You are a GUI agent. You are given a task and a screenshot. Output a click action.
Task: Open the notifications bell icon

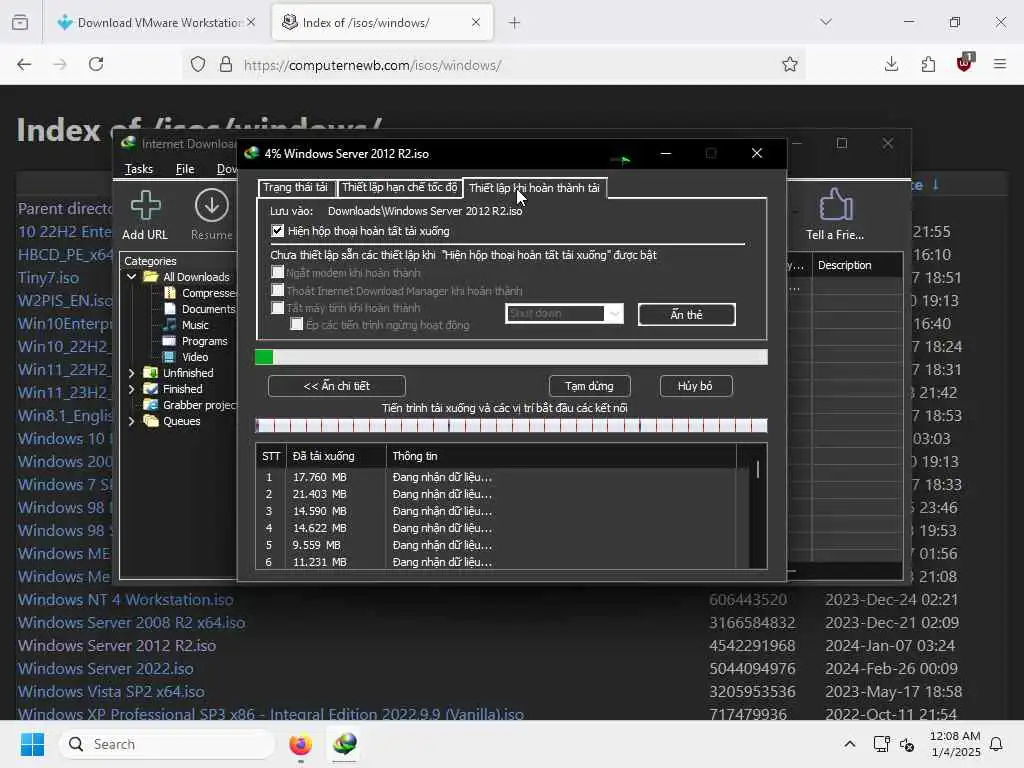(996, 744)
